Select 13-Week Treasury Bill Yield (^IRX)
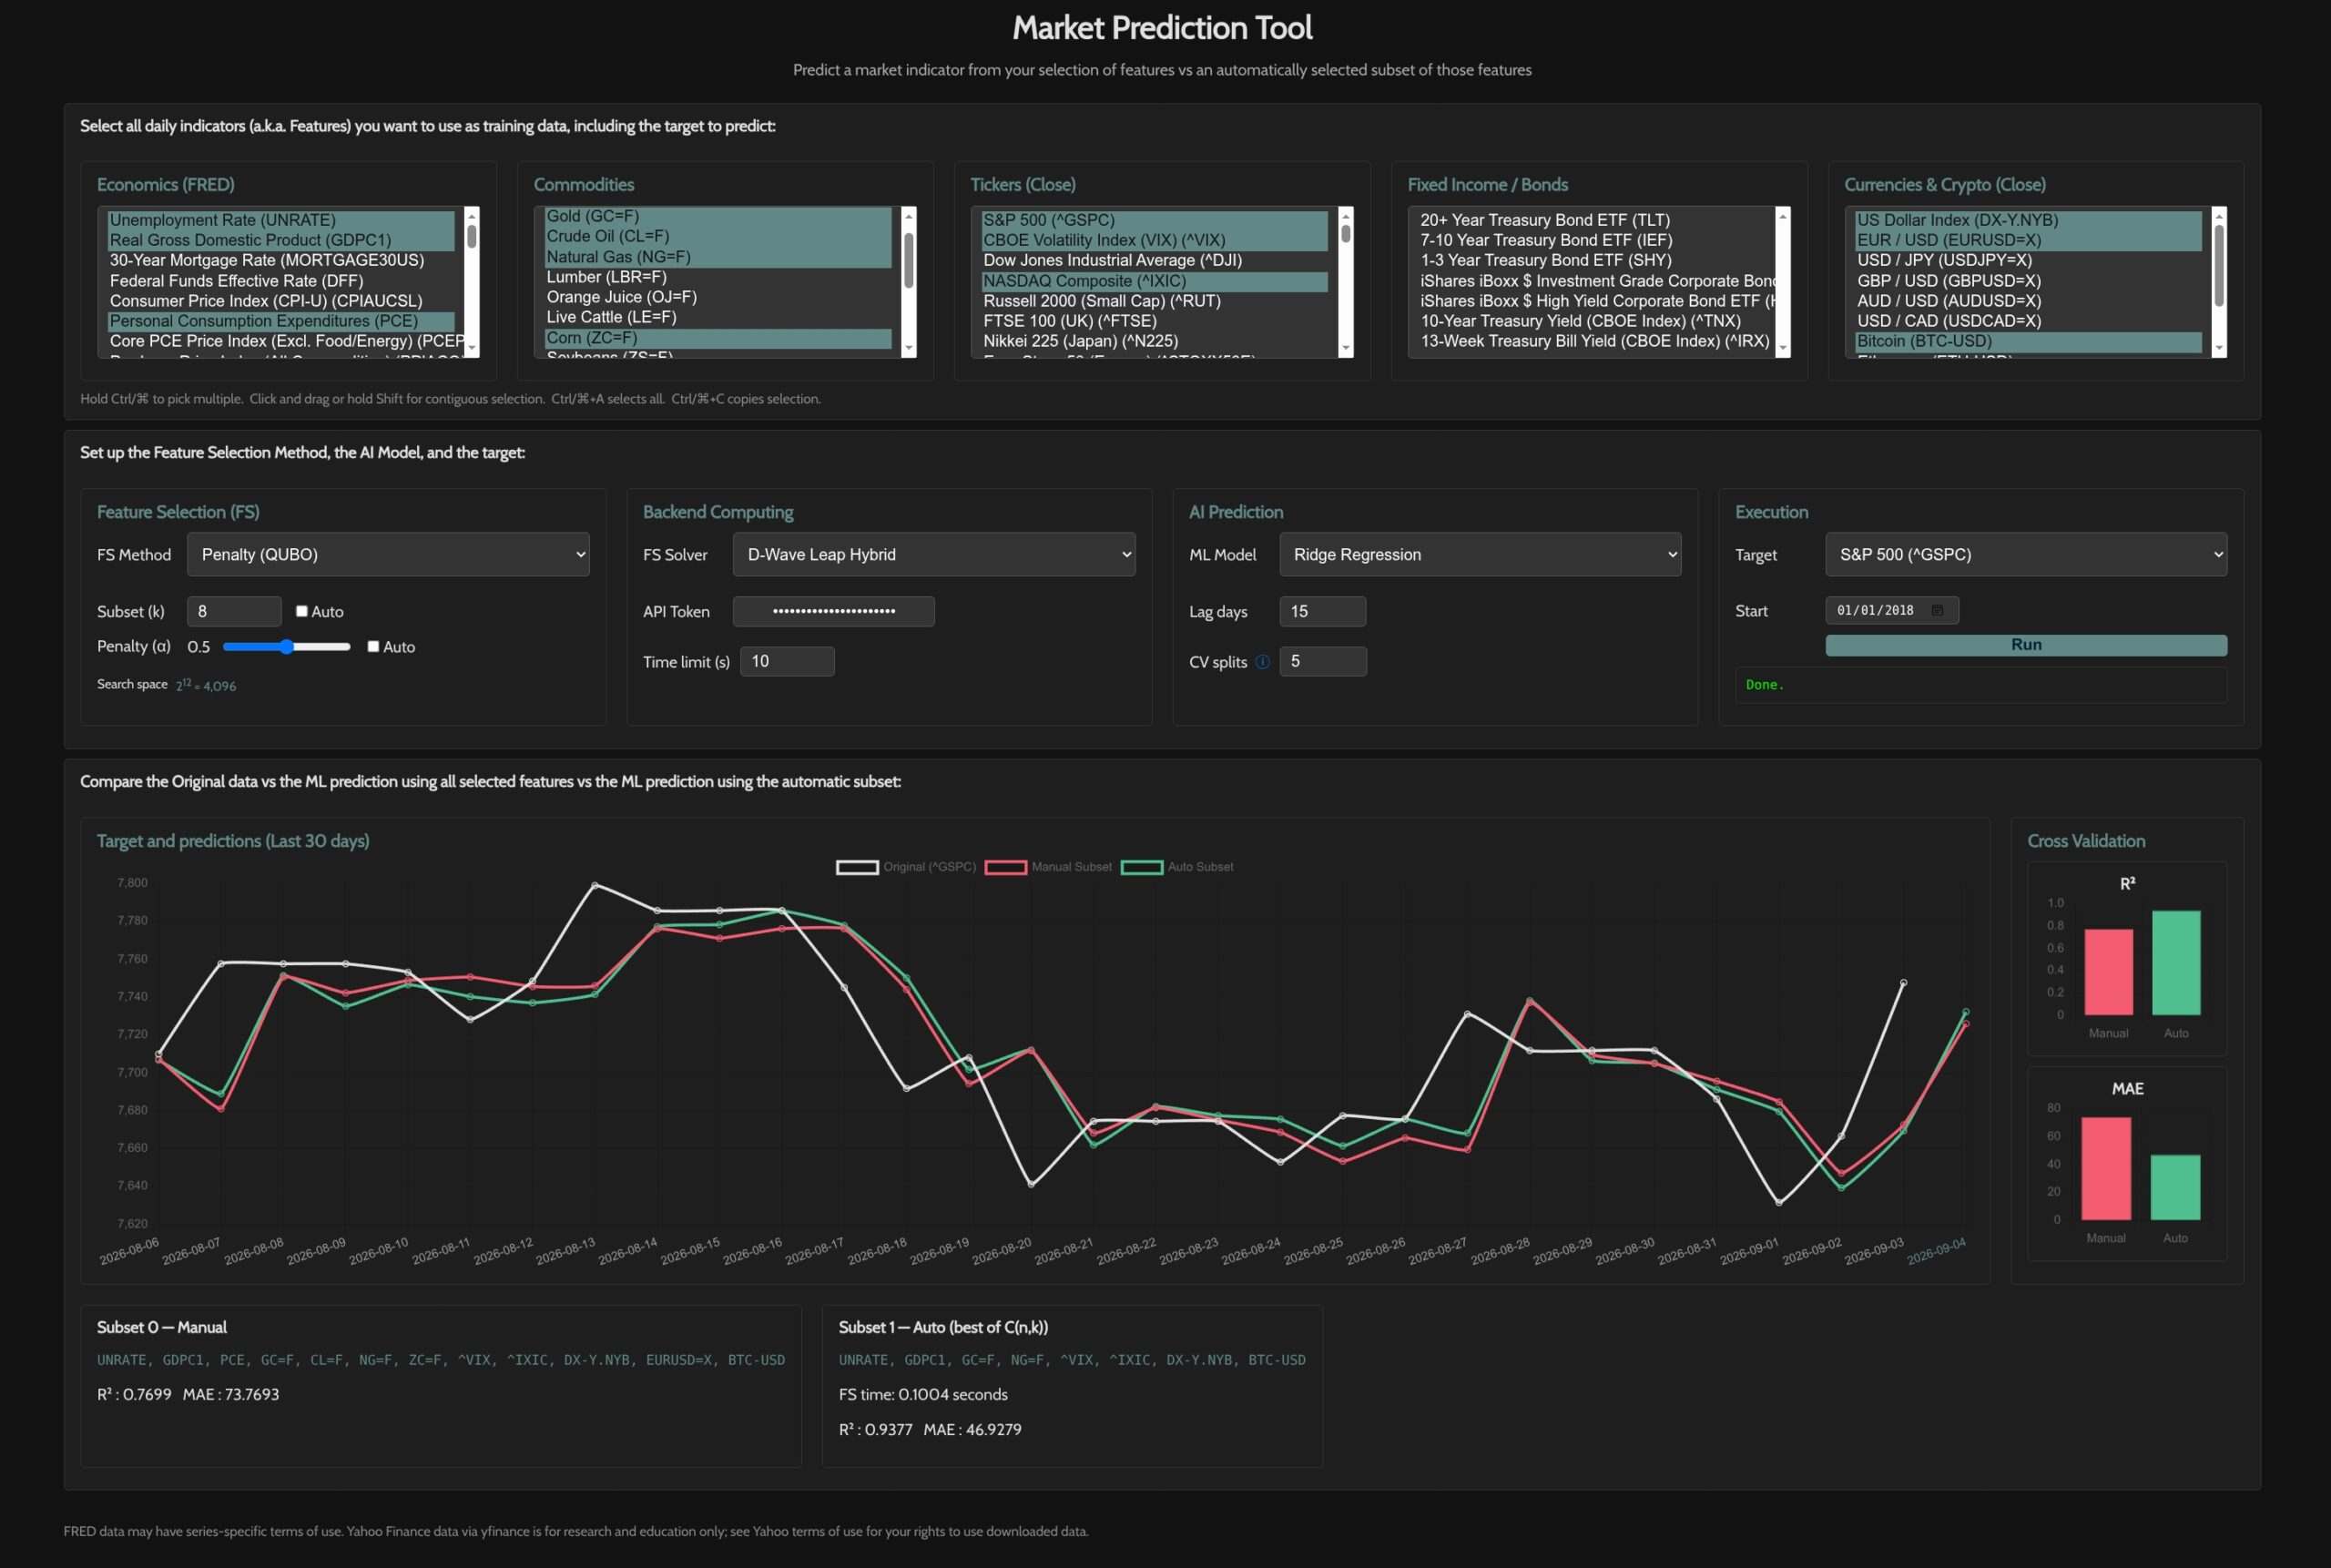 point(1593,341)
